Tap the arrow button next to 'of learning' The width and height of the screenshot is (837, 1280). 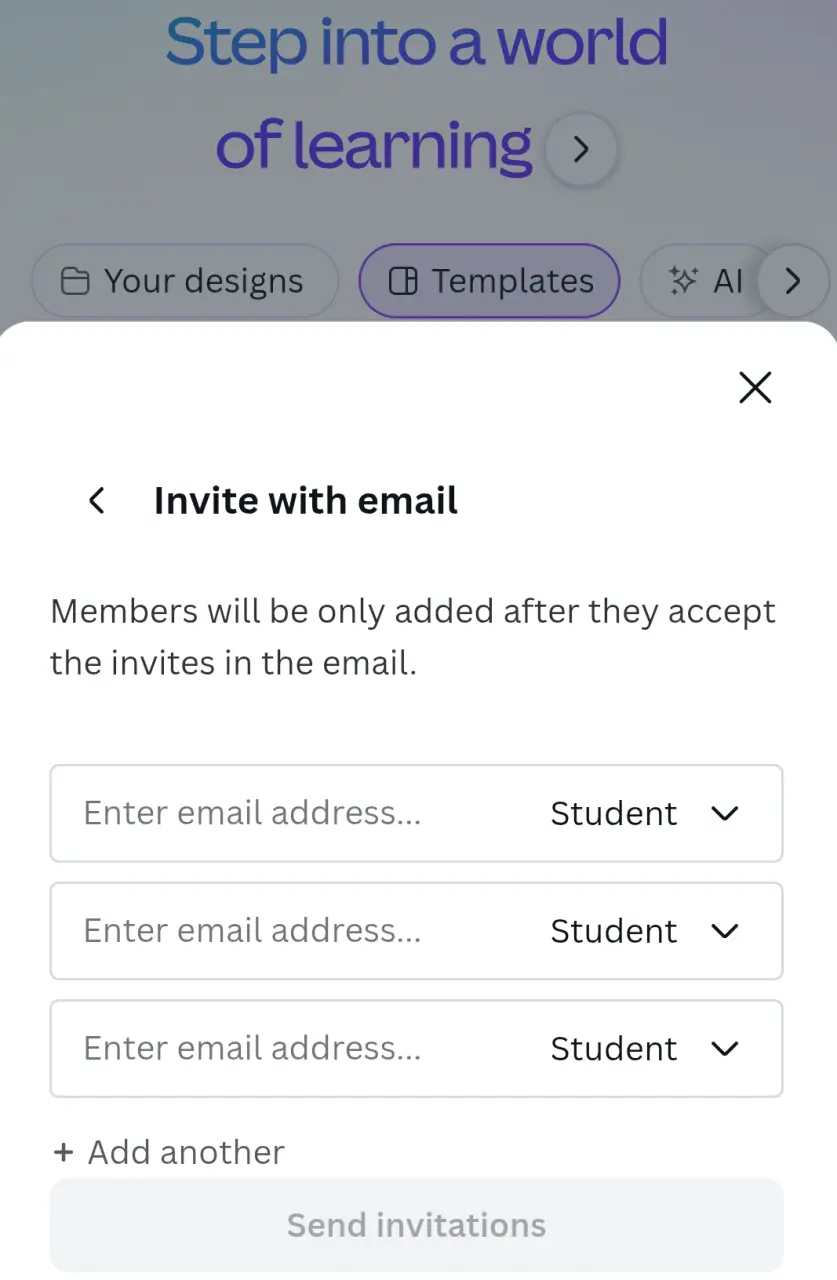point(581,150)
